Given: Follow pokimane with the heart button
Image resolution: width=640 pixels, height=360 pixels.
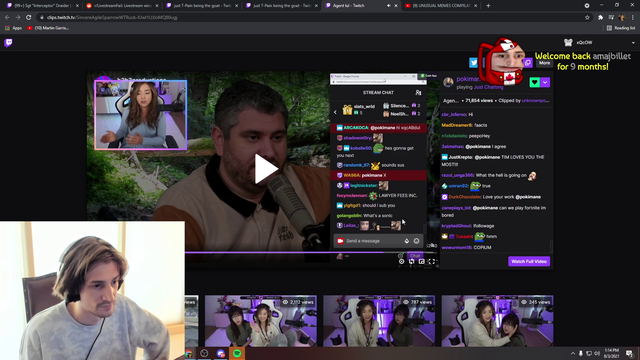Looking at the screenshot, I should [x=534, y=82].
